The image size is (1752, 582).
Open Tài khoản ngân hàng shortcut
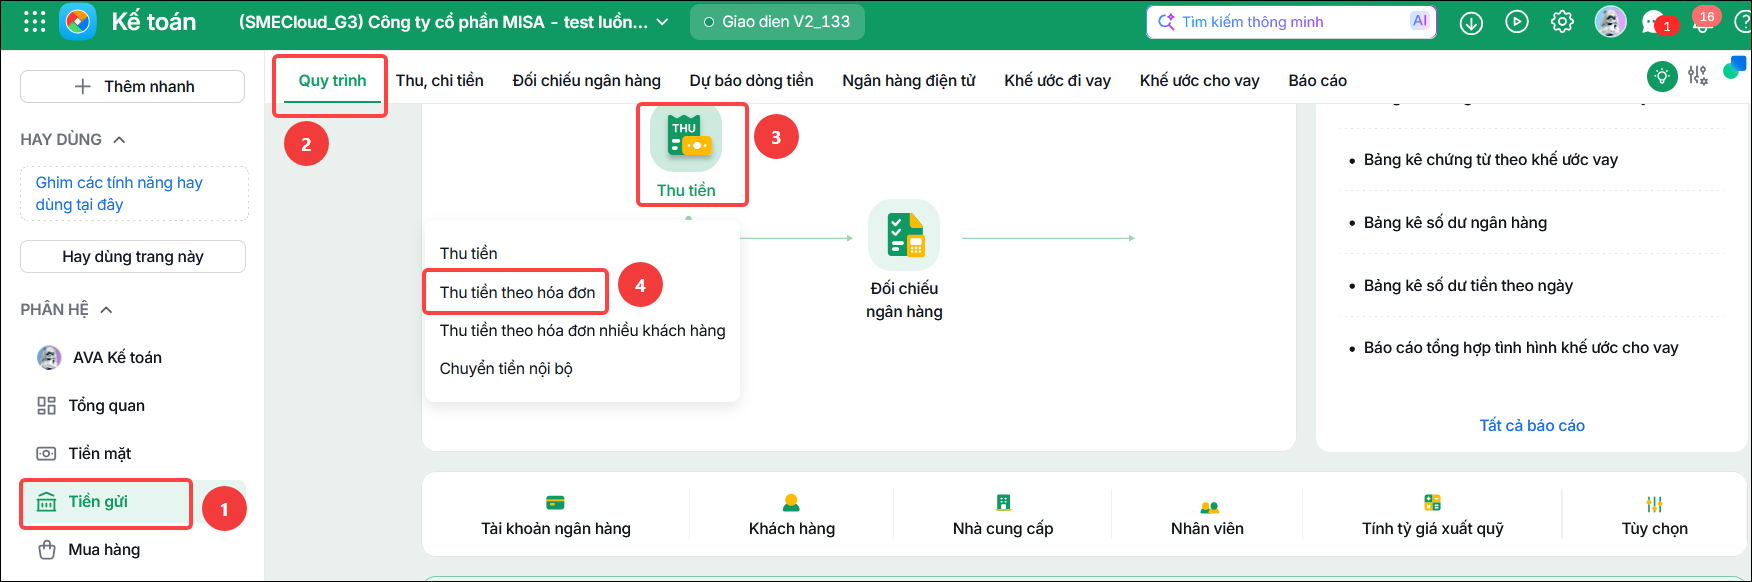556,516
